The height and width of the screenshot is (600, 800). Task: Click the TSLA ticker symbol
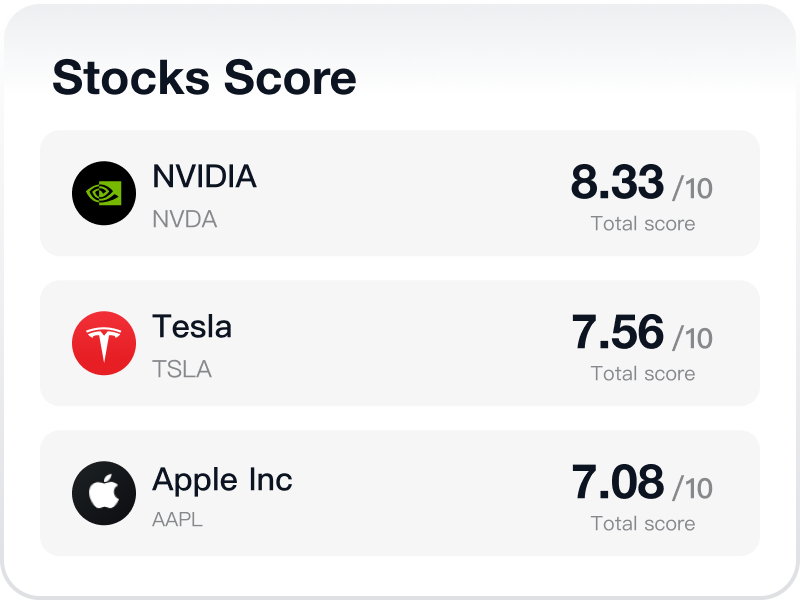(x=182, y=369)
